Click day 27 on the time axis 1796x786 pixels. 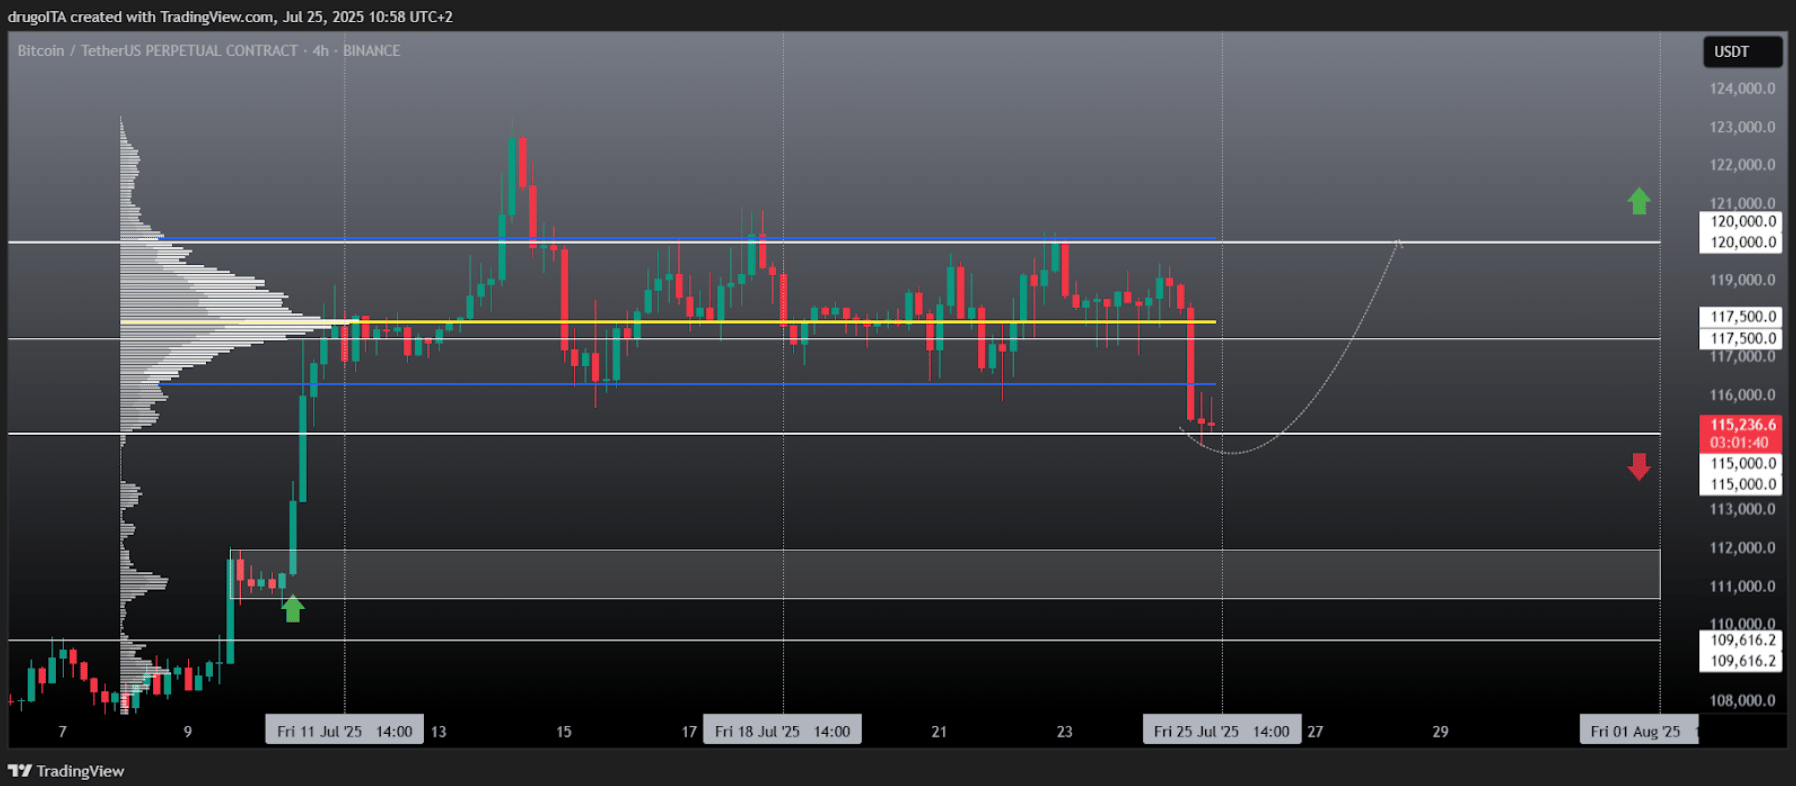[x=1315, y=732]
